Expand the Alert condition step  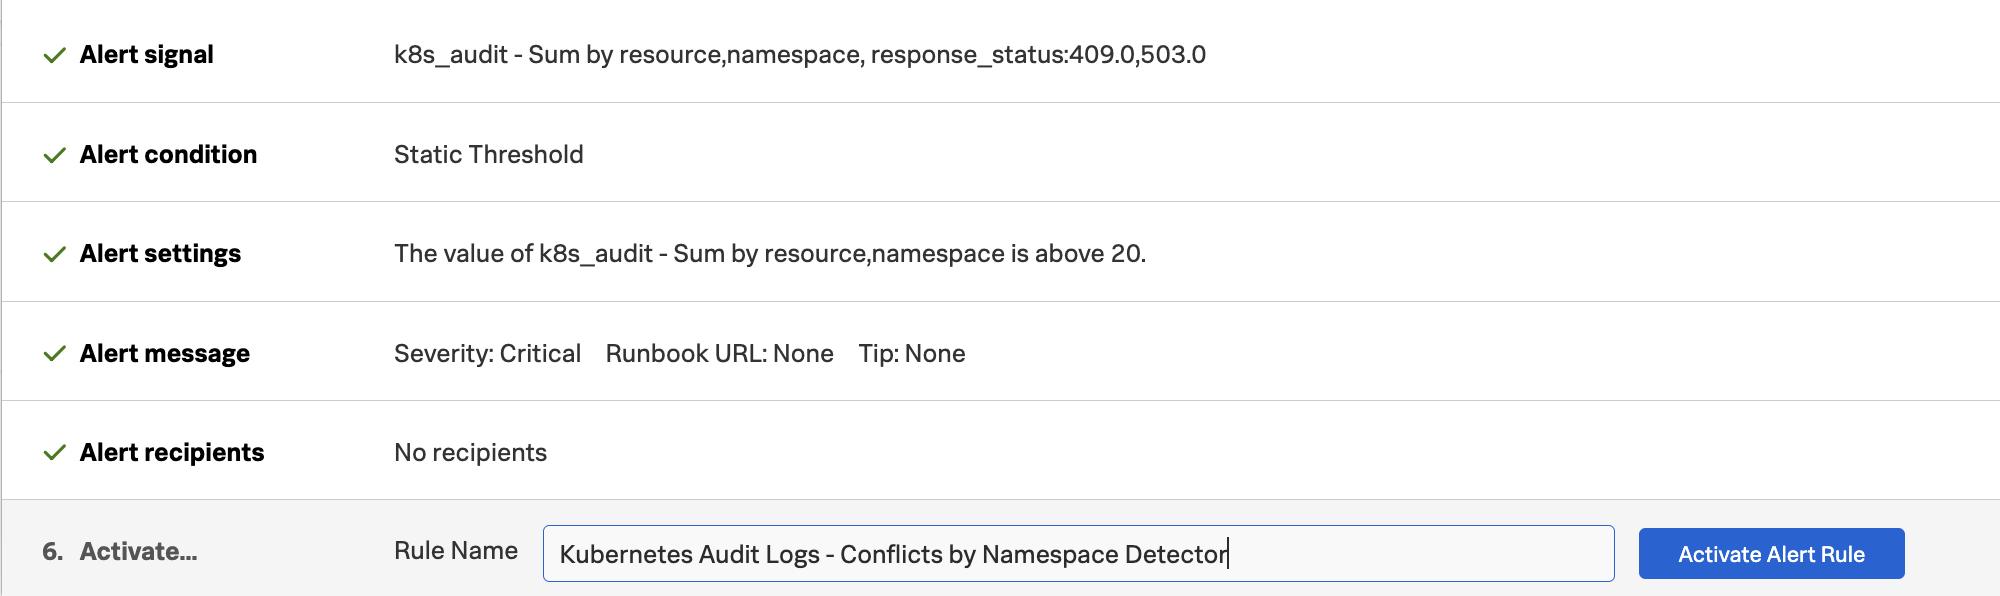pos(168,155)
